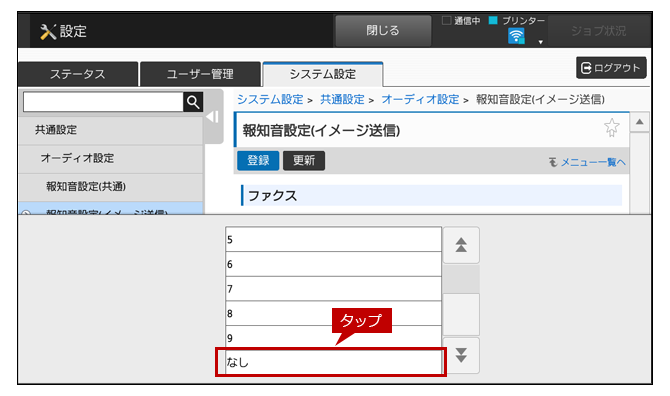
Task: Select option 6 in the list
Action: tap(333, 264)
